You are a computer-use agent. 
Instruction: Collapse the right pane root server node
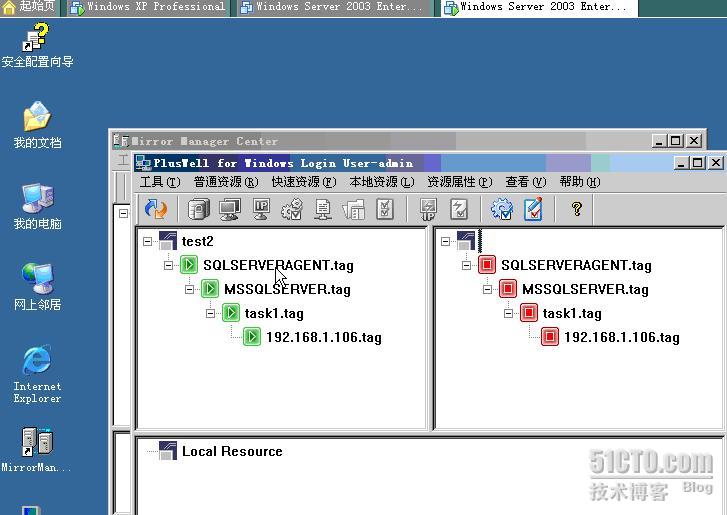point(446,242)
